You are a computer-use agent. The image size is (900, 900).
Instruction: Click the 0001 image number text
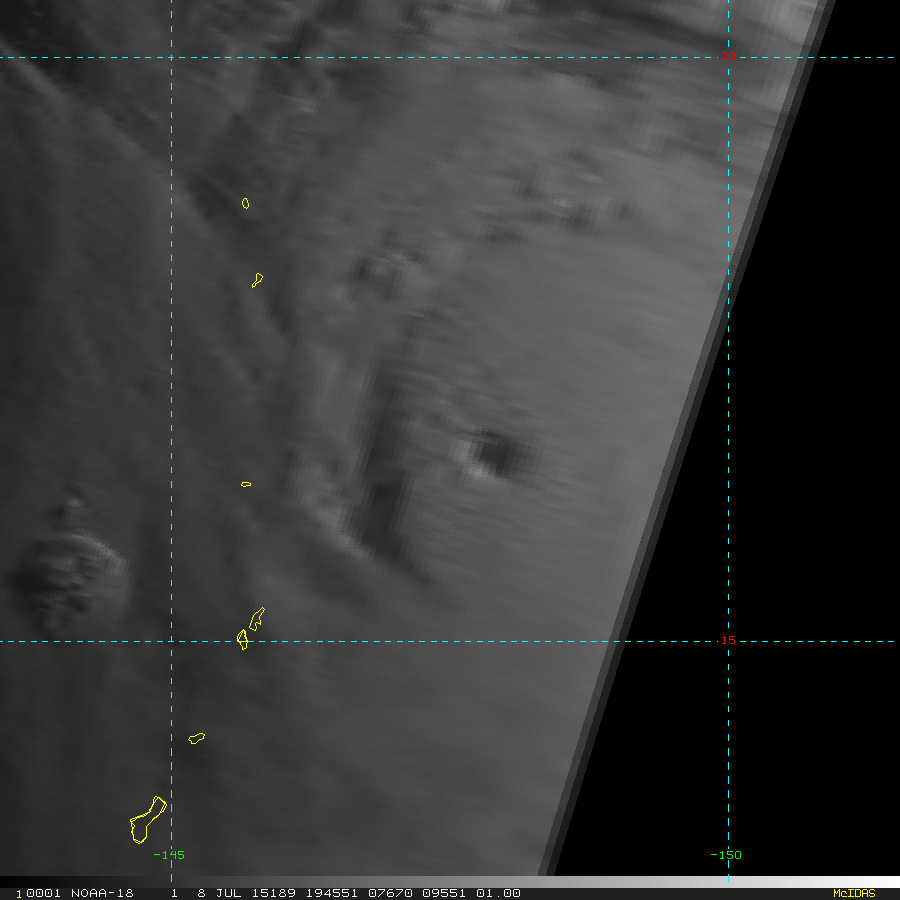[x=44, y=893]
